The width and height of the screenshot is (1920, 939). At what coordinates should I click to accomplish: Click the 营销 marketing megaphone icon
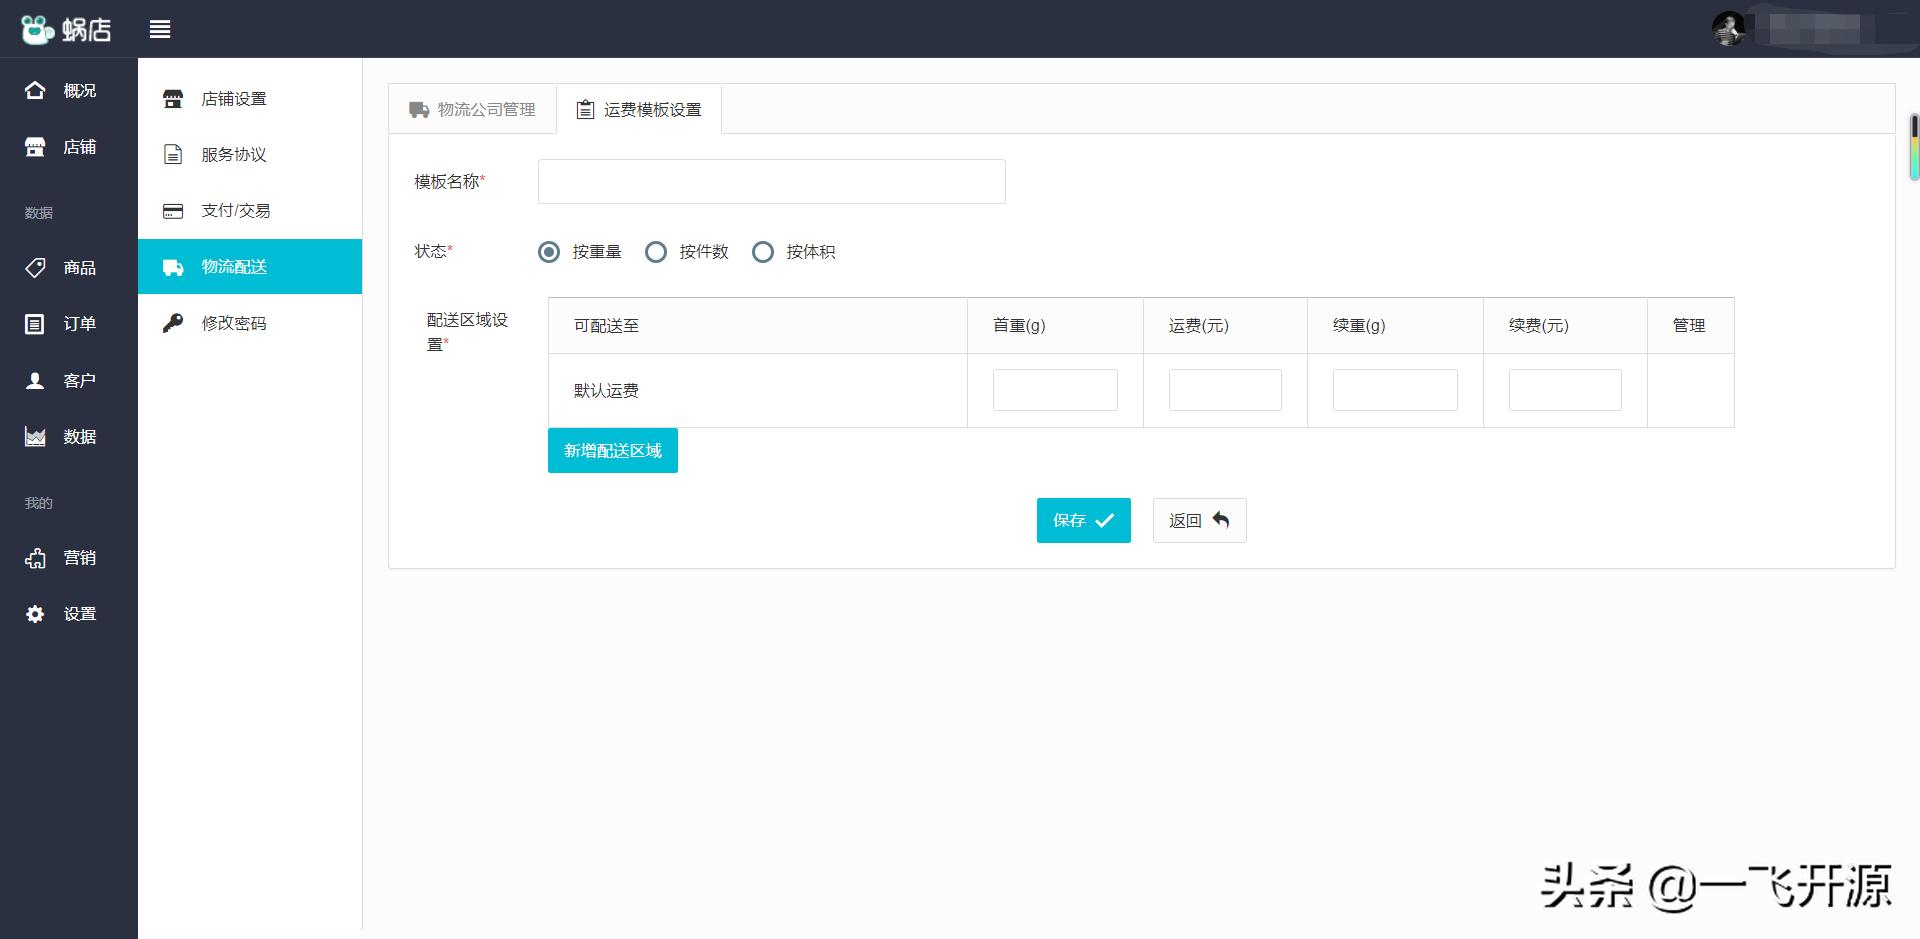point(35,557)
